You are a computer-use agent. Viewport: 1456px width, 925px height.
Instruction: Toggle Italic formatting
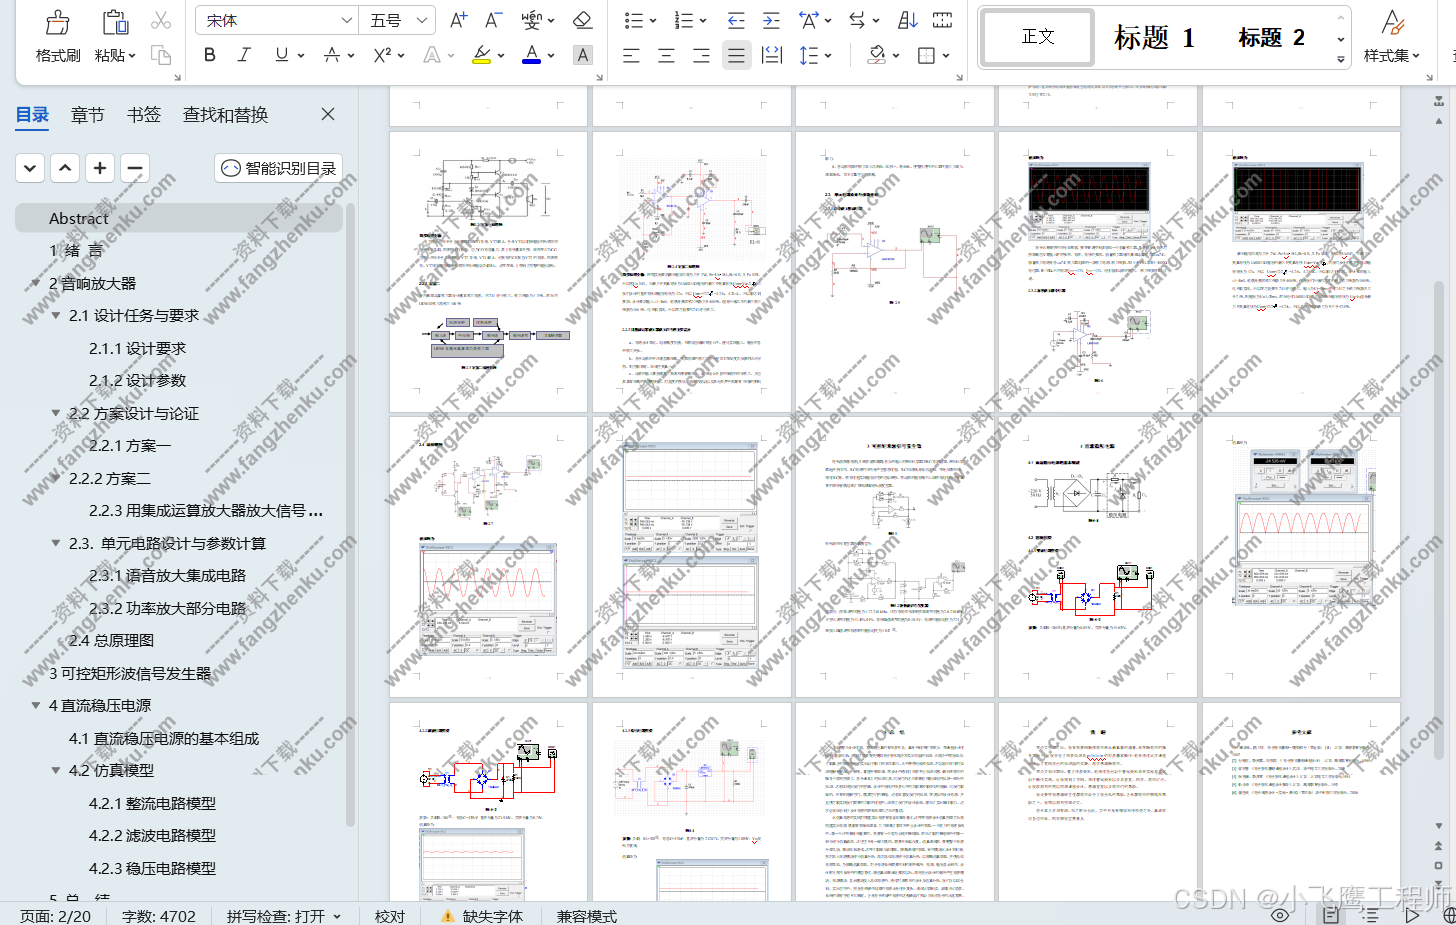[244, 55]
